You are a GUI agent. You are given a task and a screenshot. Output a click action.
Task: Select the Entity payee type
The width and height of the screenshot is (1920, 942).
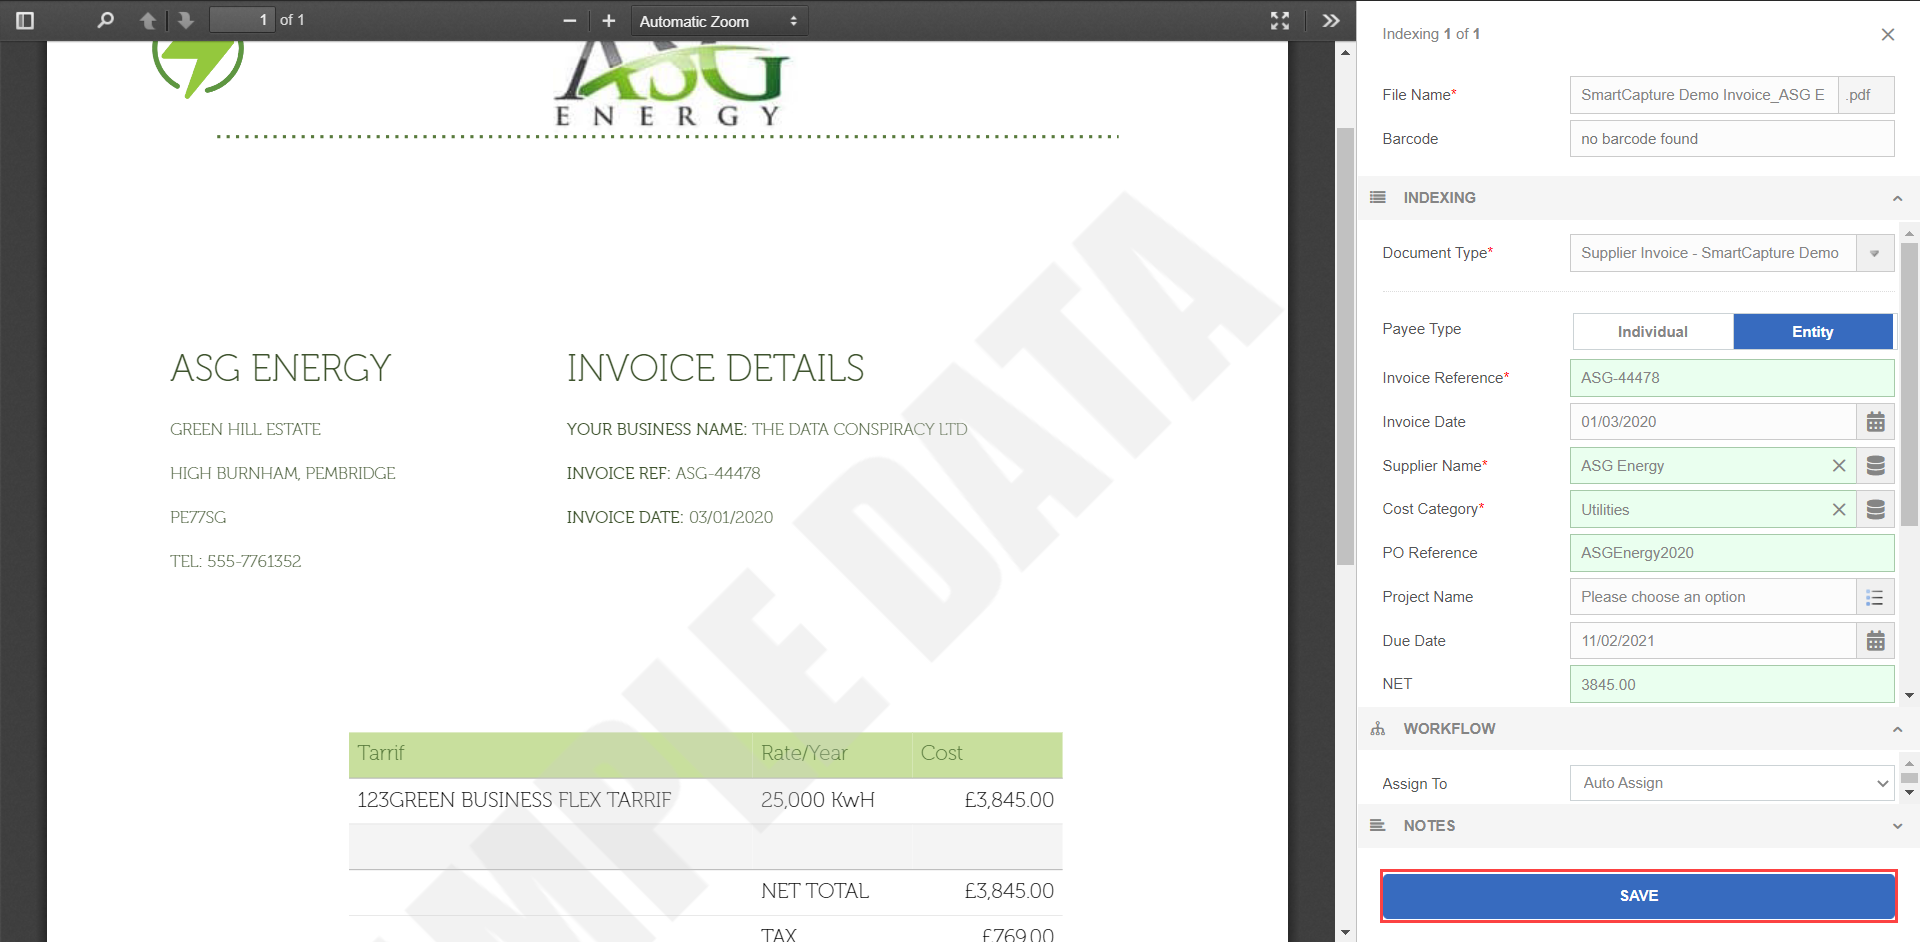(x=1813, y=332)
